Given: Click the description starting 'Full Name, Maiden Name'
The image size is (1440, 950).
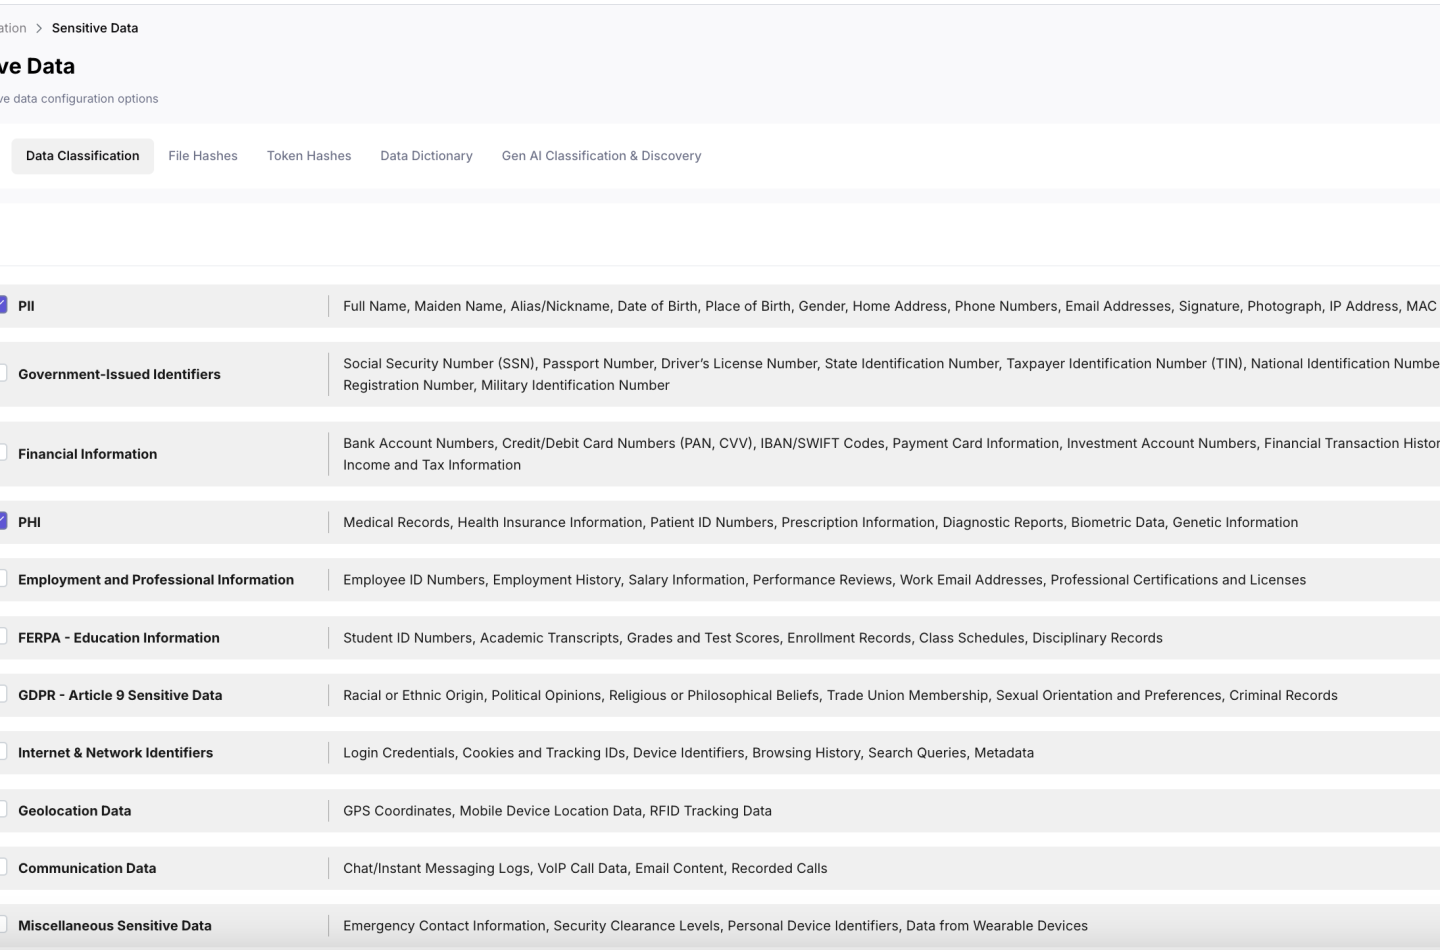Looking at the screenshot, I should click(x=890, y=306).
